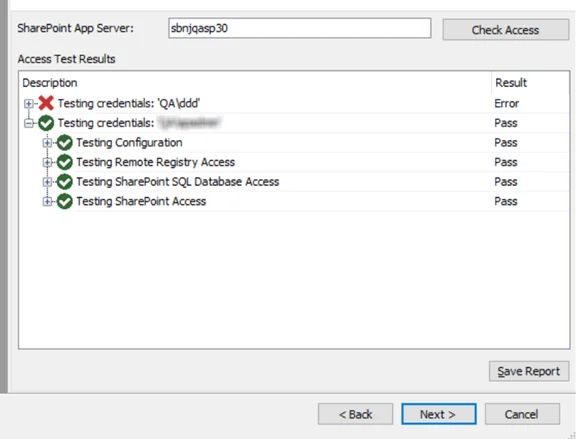Expand the 'QA\ddd' credentials node
This screenshot has width=576, height=439.
[x=28, y=104]
